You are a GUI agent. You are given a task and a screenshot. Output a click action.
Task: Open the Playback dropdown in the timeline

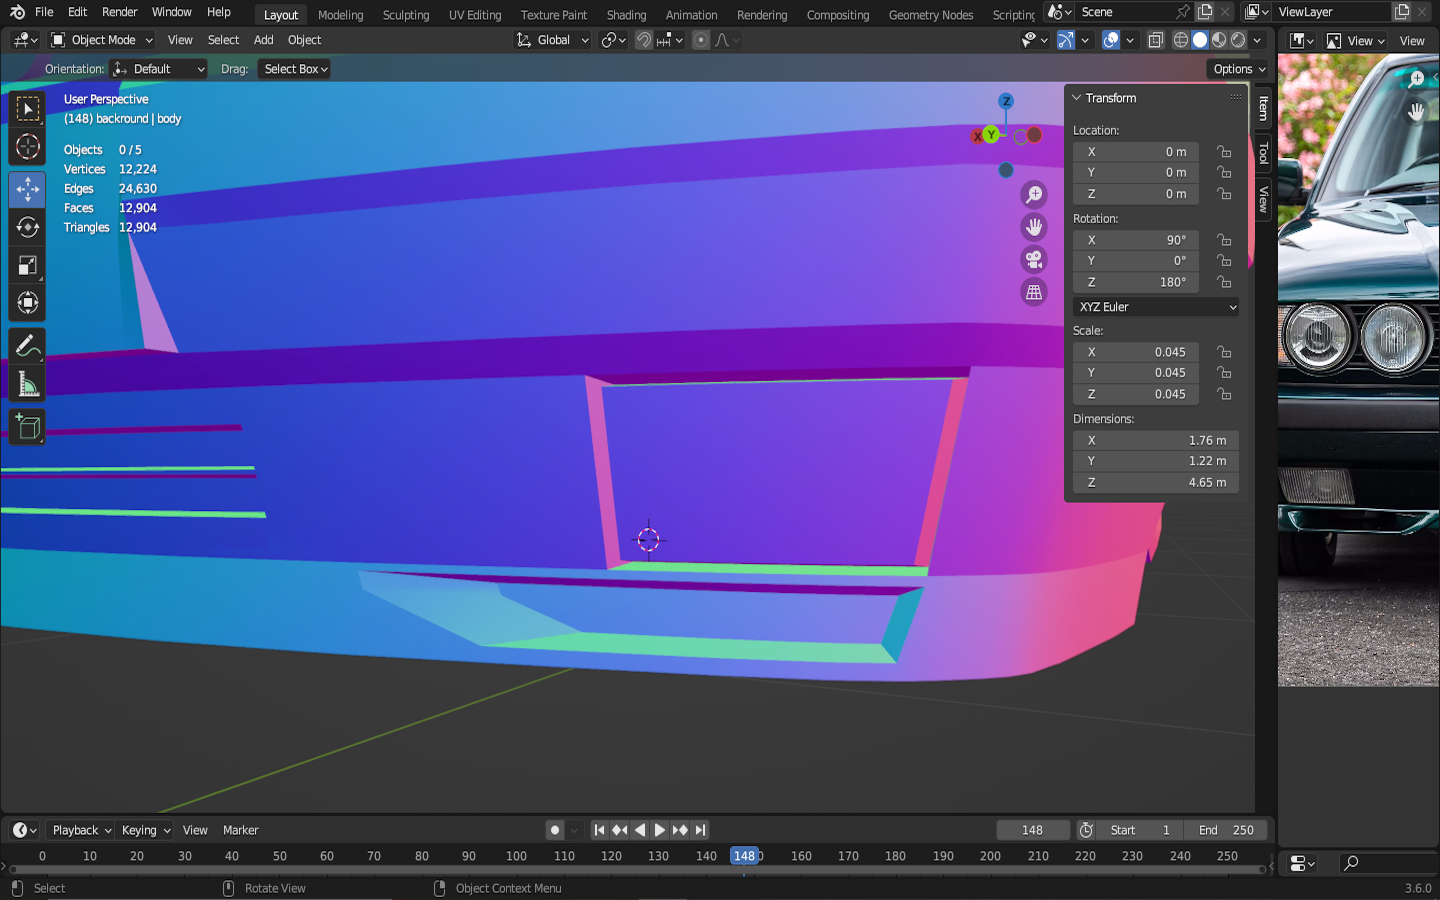tap(81, 830)
